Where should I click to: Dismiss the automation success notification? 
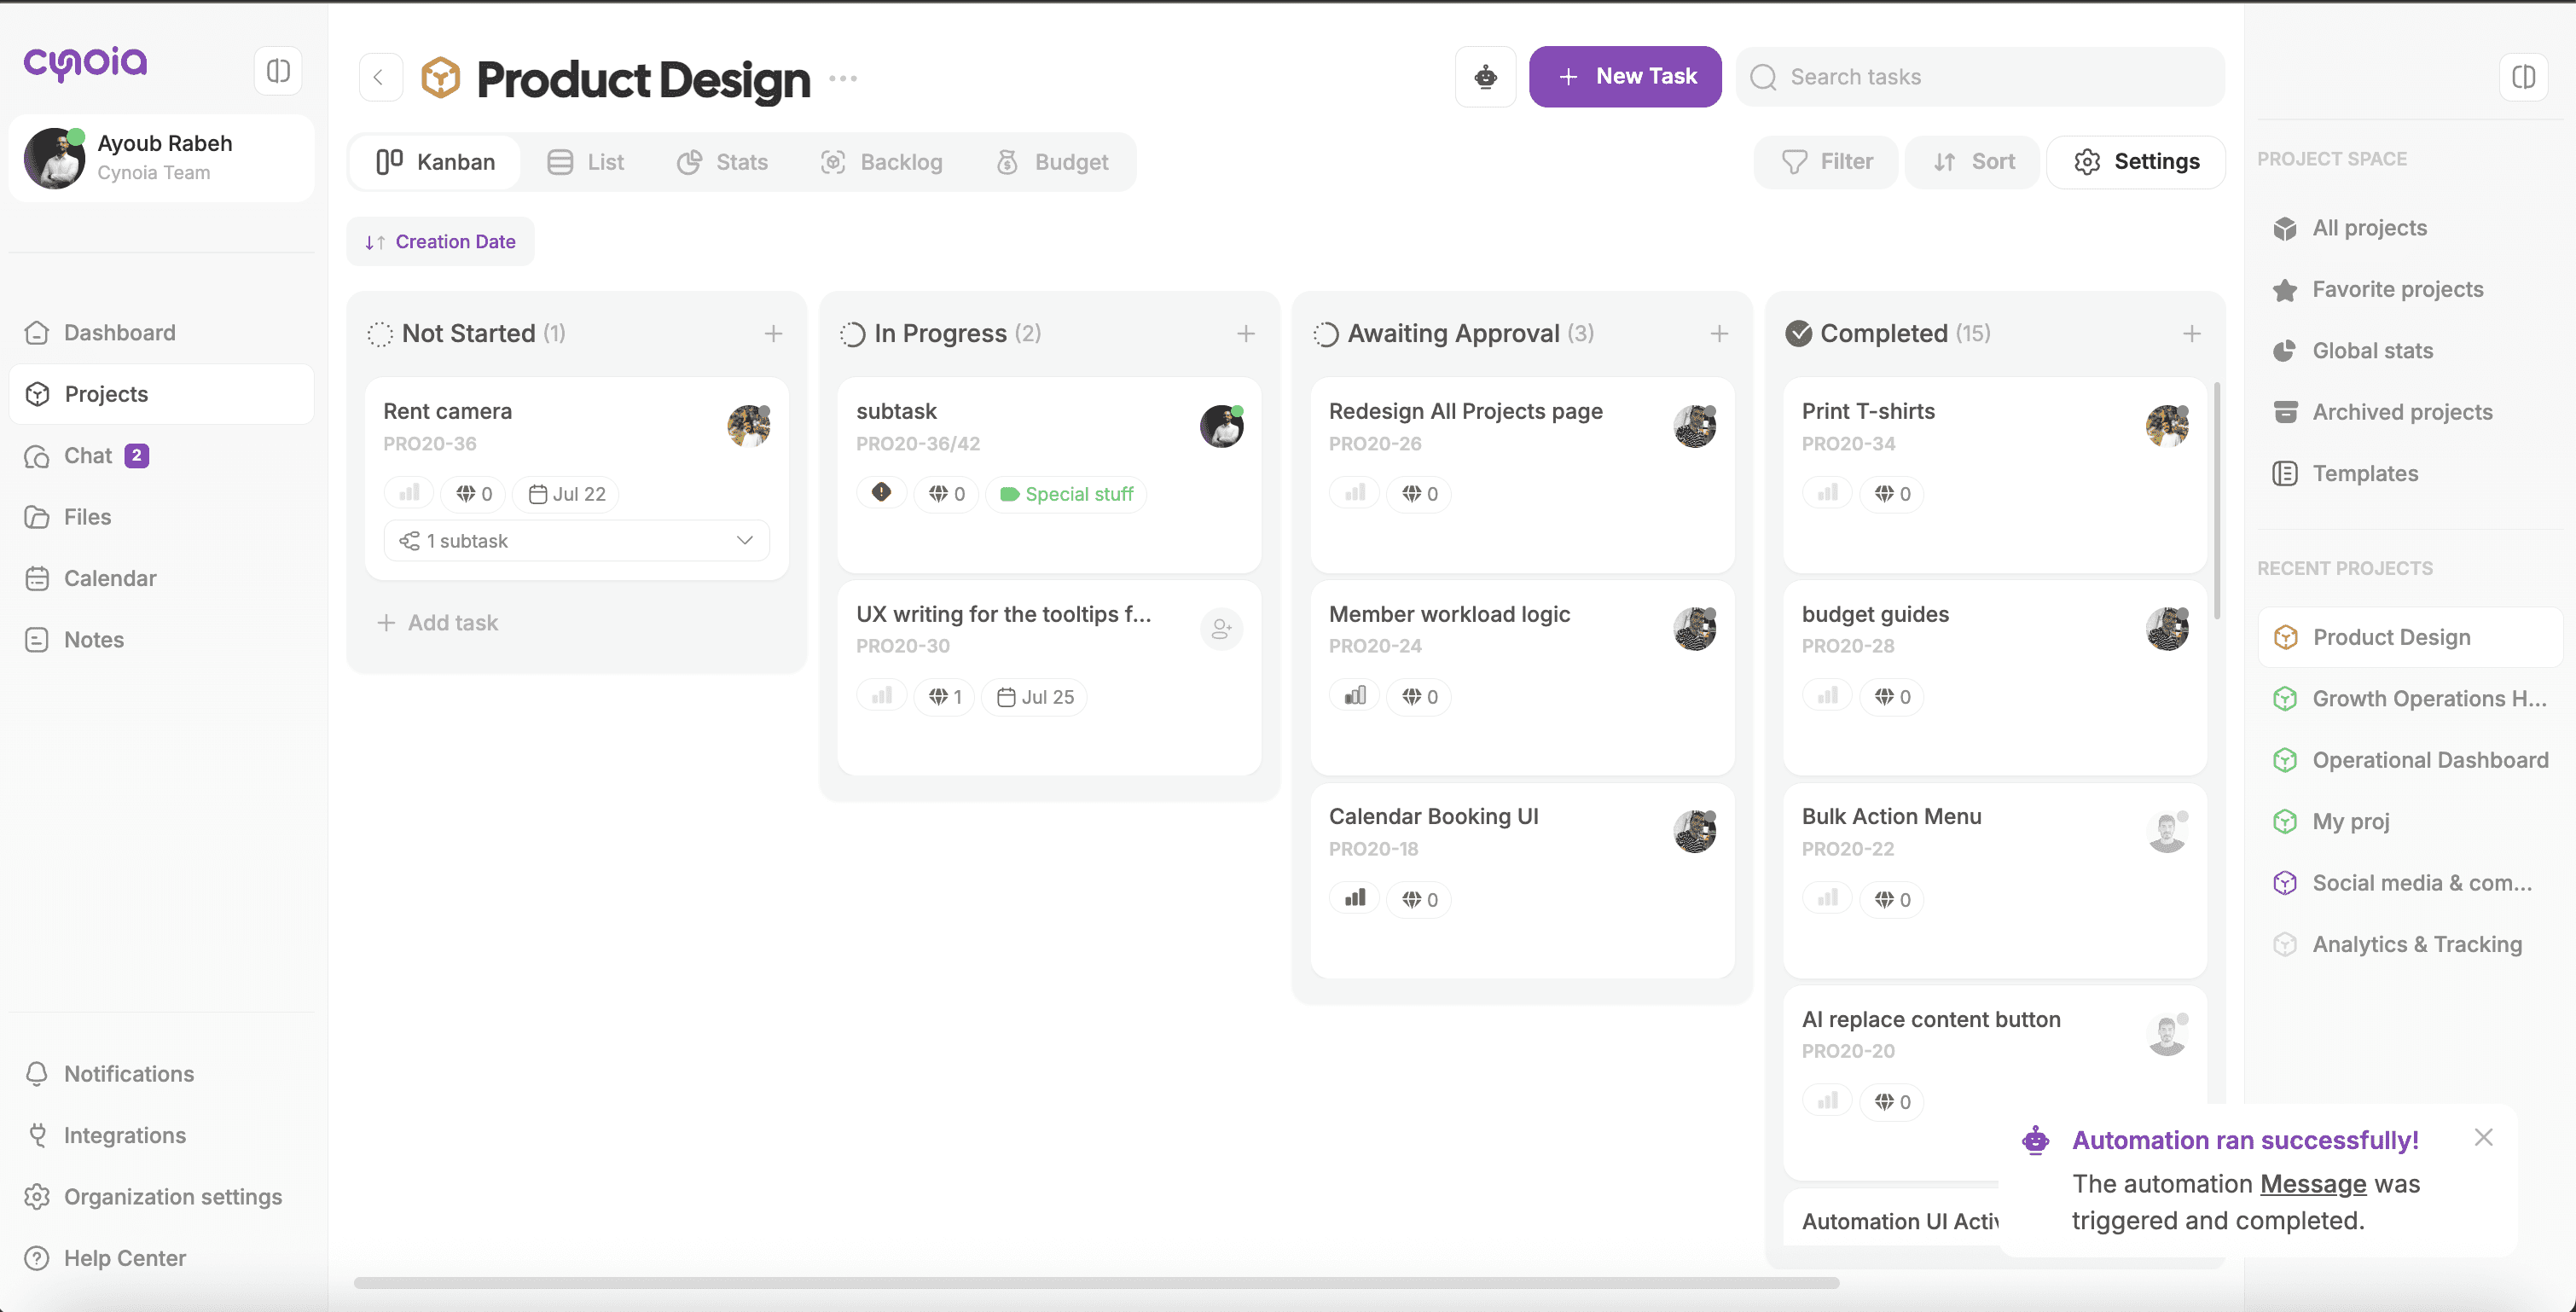click(2483, 1137)
